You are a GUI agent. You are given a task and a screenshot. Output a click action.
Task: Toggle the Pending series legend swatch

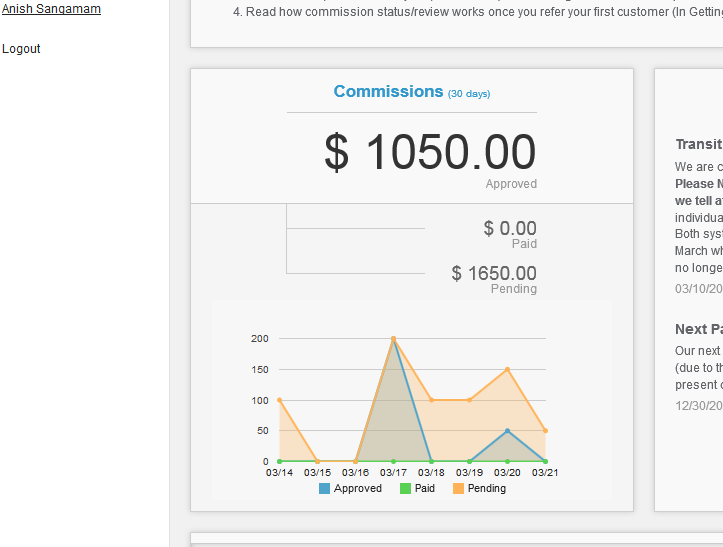click(459, 489)
